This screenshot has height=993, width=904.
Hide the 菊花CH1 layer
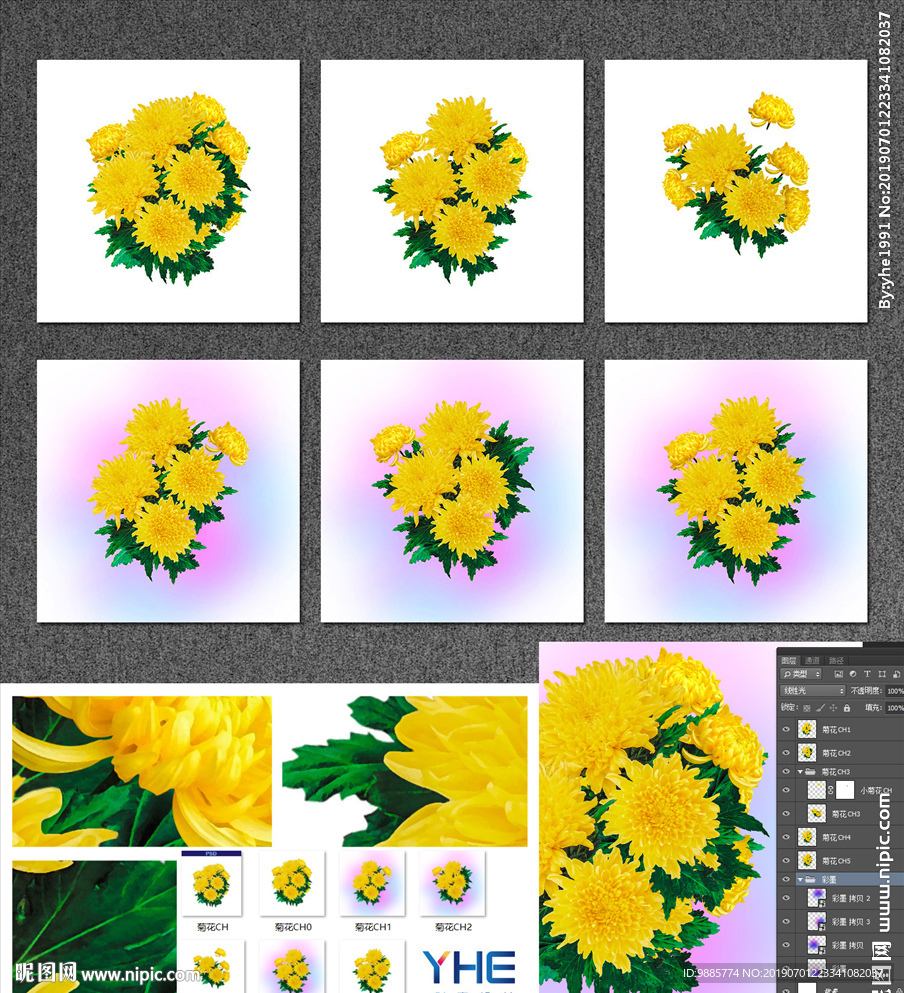[788, 729]
